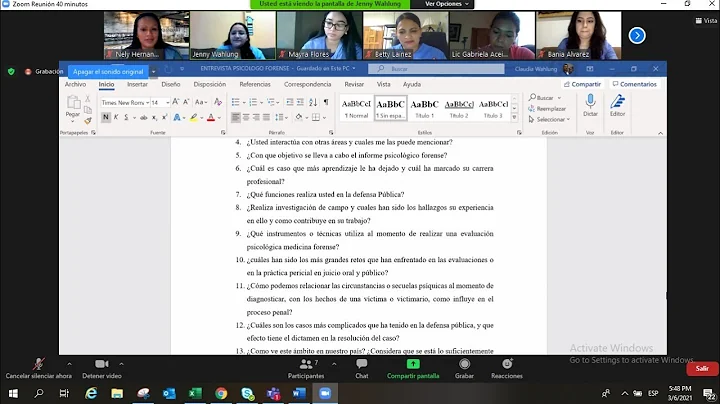Apply numbered list icon
720x404 pixels.
[x=253, y=102]
